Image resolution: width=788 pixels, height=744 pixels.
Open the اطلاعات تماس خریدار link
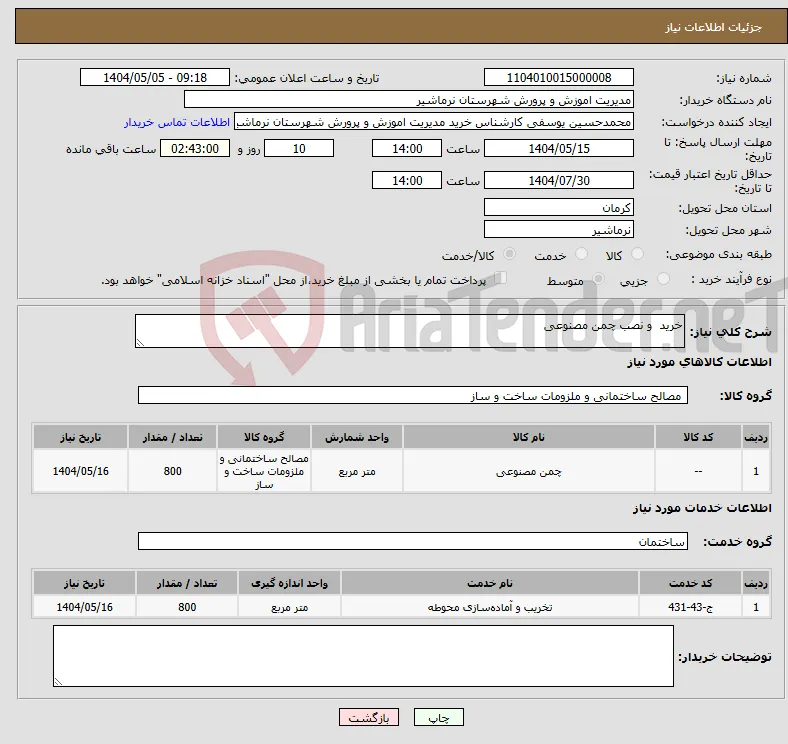(x=177, y=122)
